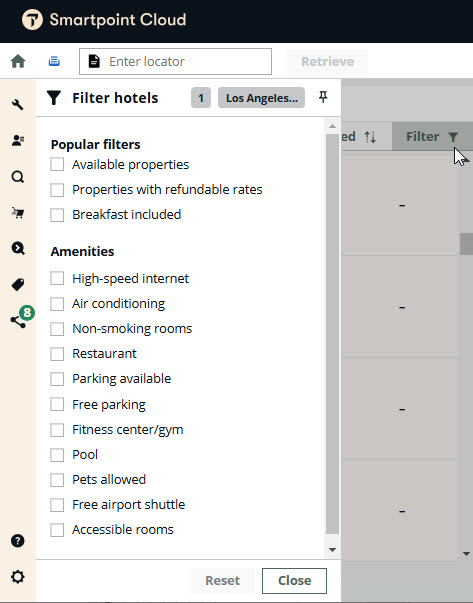Open the traveler profile sidebar icon
Screen dimensions: 473x603
point(18,140)
